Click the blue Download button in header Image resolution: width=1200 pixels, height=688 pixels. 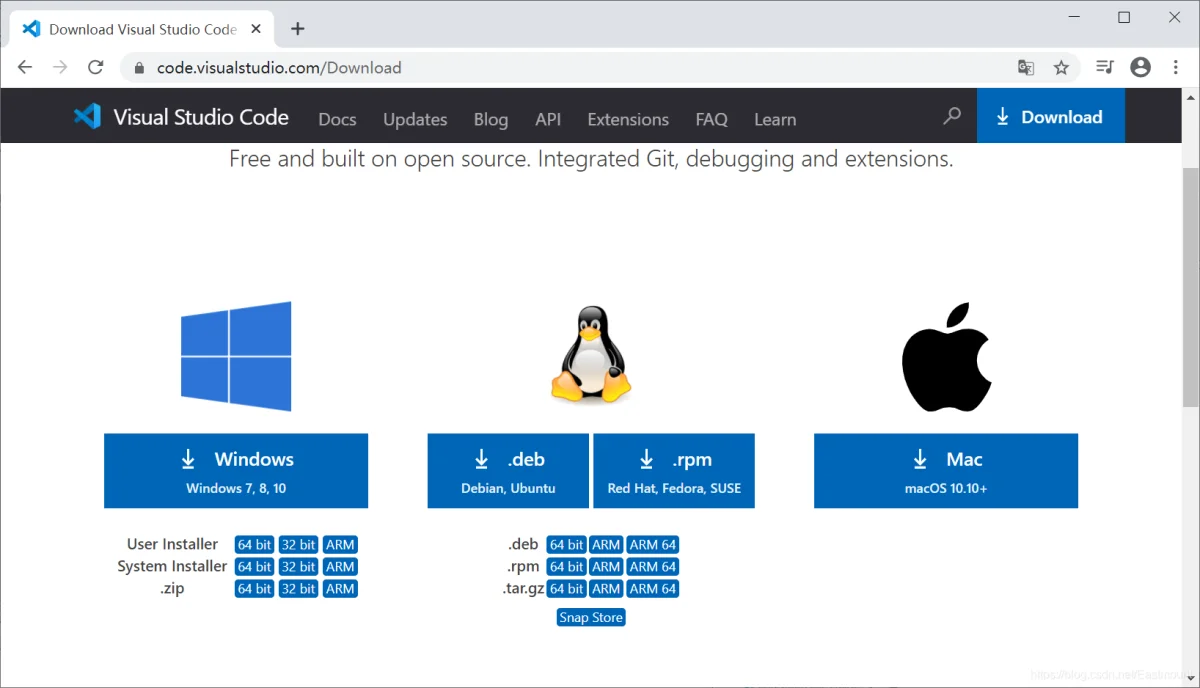1050,116
